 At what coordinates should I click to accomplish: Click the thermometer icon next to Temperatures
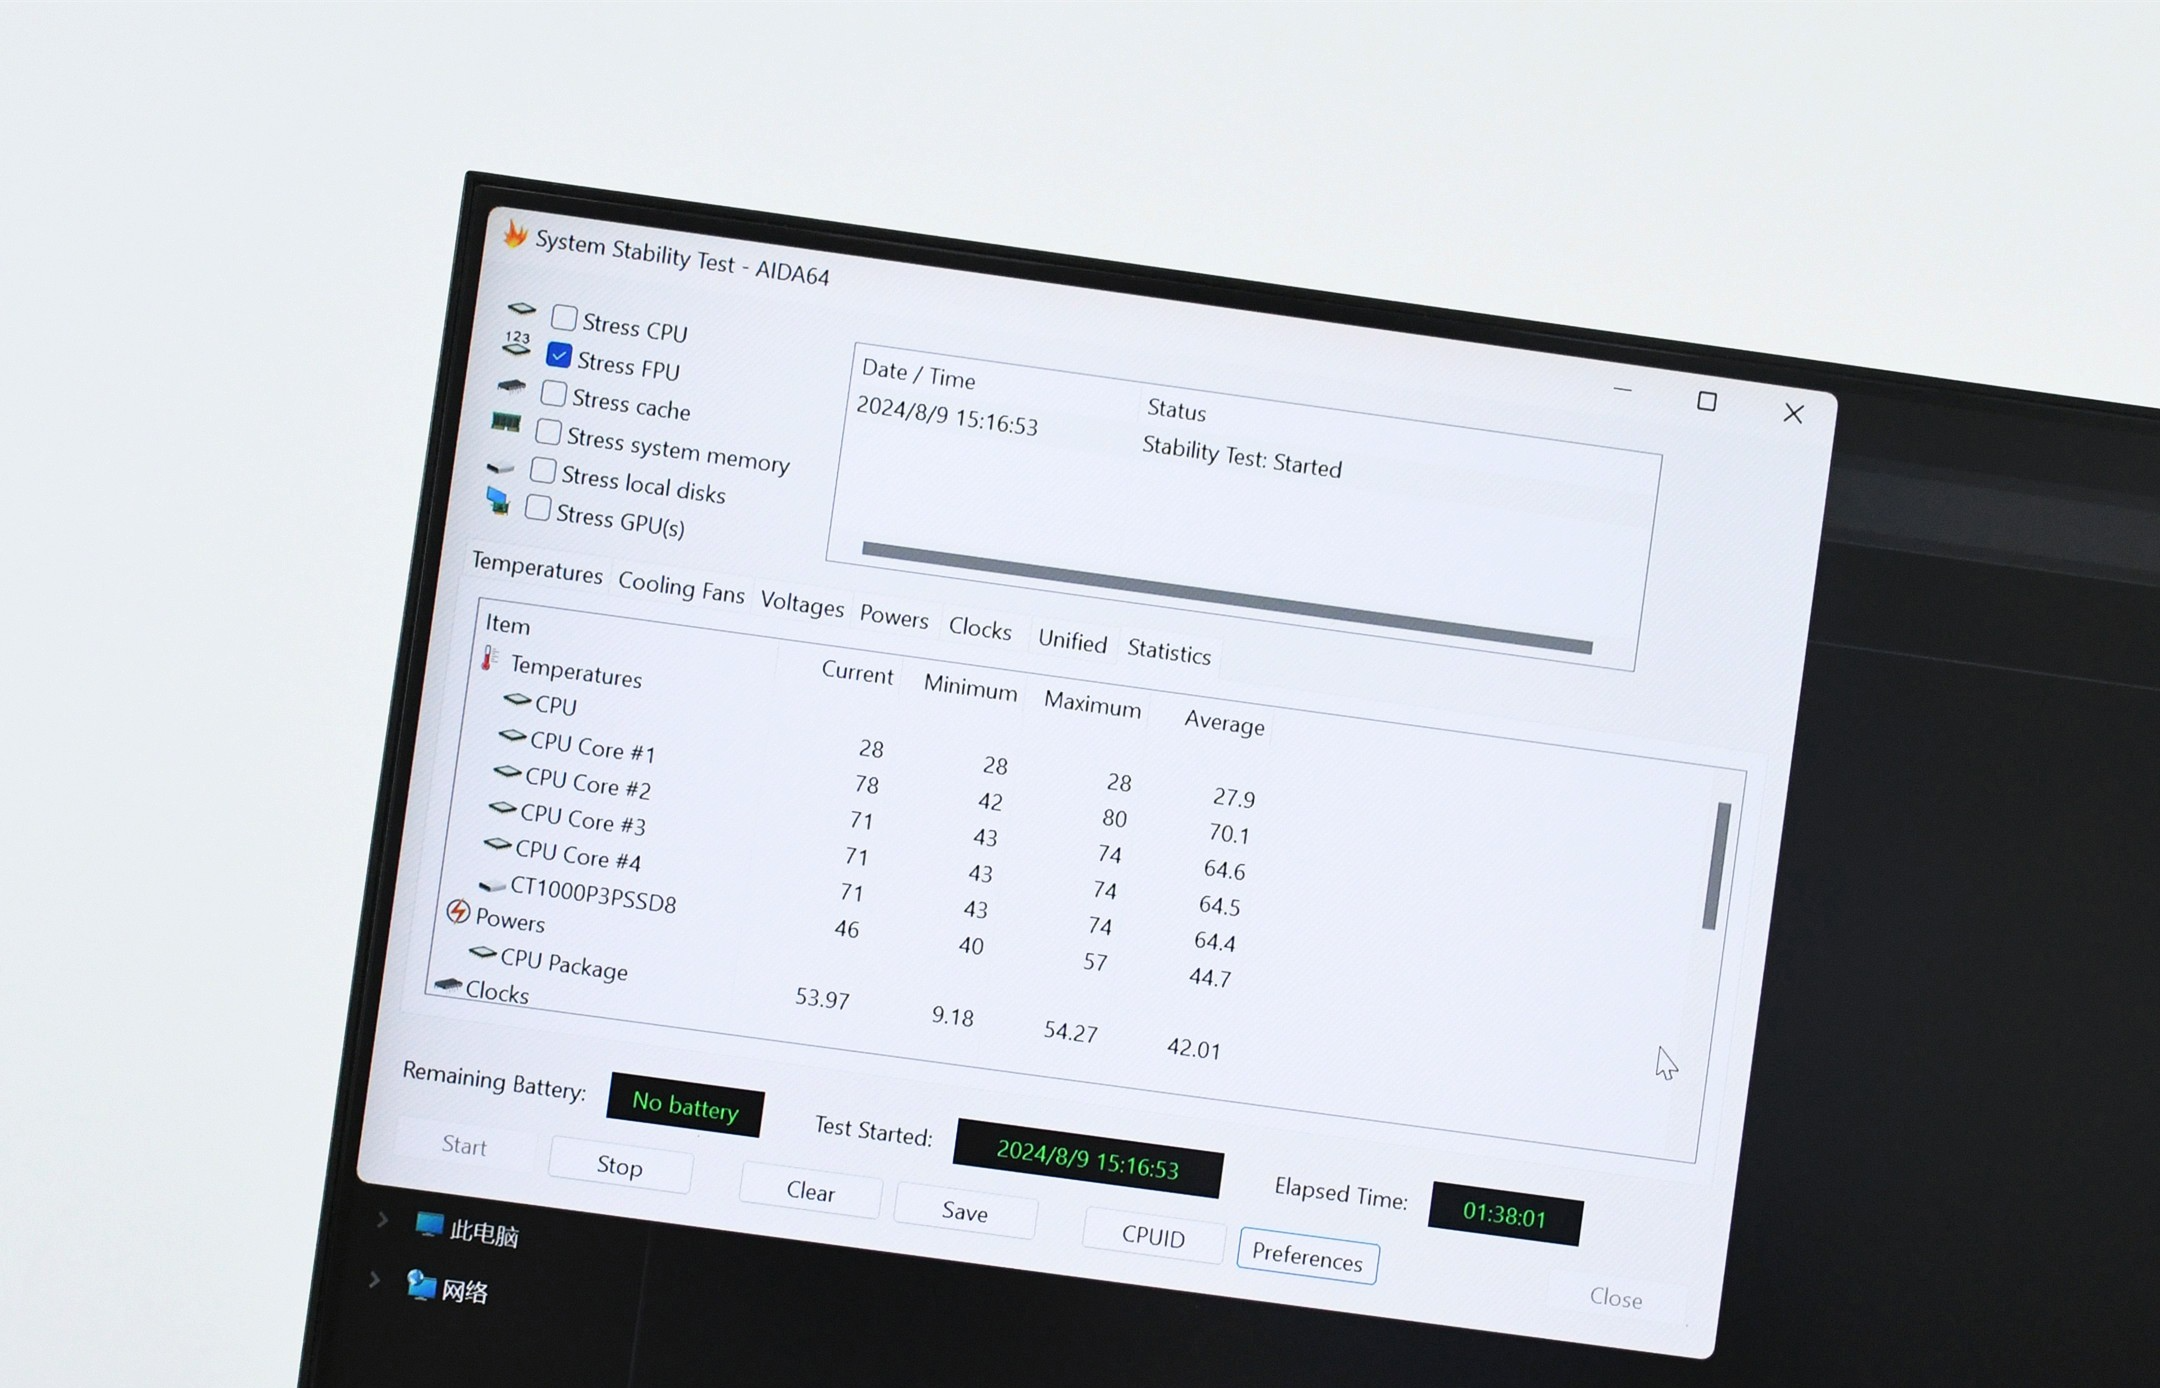coord(489,657)
